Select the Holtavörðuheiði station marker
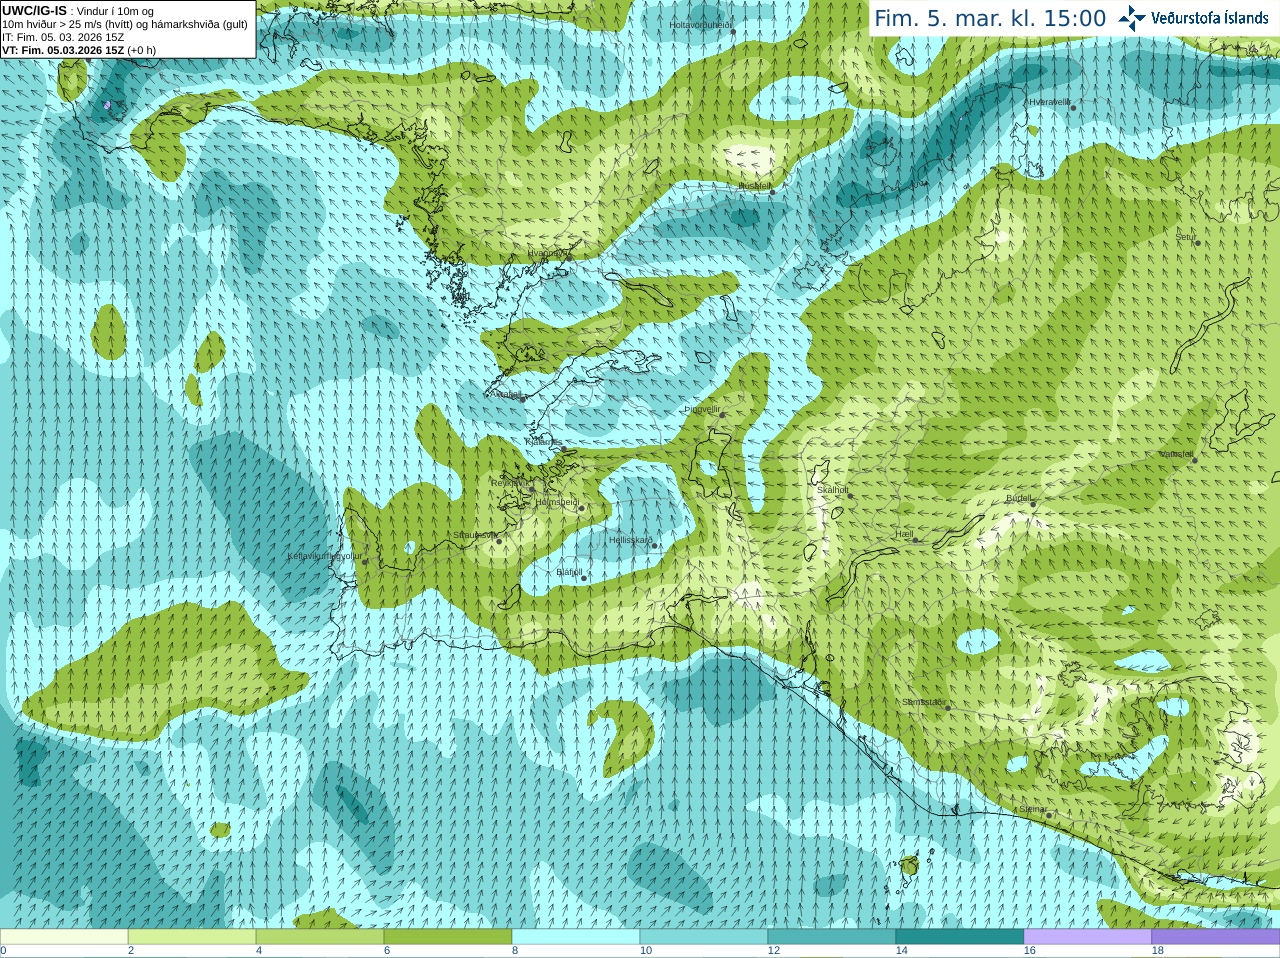Screen dimensions: 1280x958 pyautogui.click(x=733, y=31)
